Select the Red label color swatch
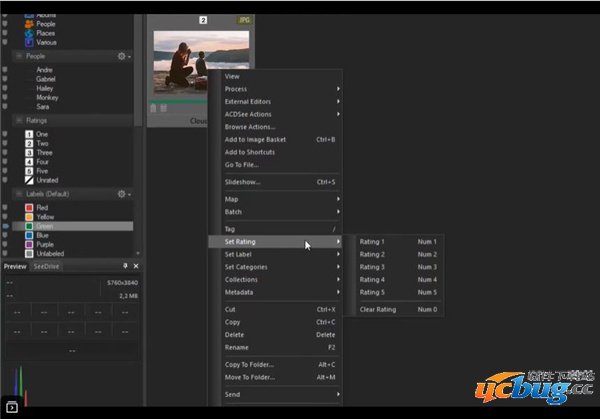Screen dimensions: 600x419 (29, 207)
